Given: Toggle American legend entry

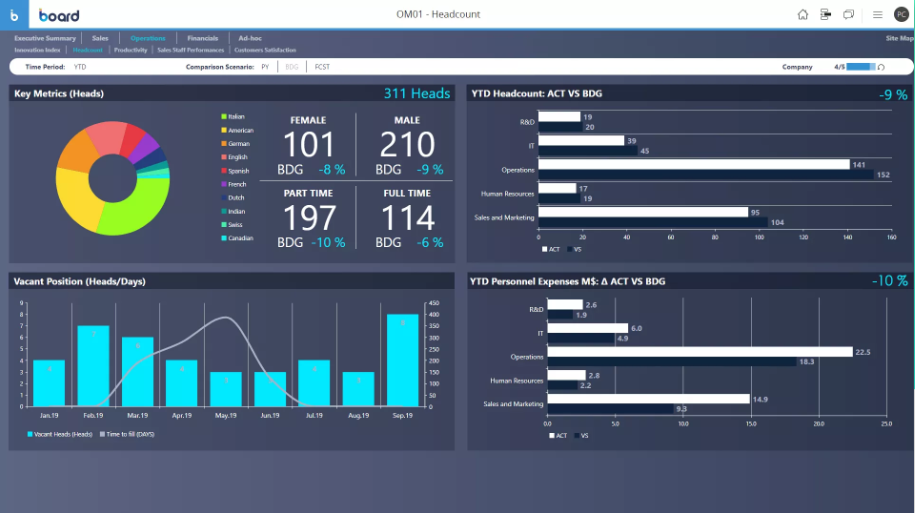Looking at the screenshot, I should click(237, 130).
